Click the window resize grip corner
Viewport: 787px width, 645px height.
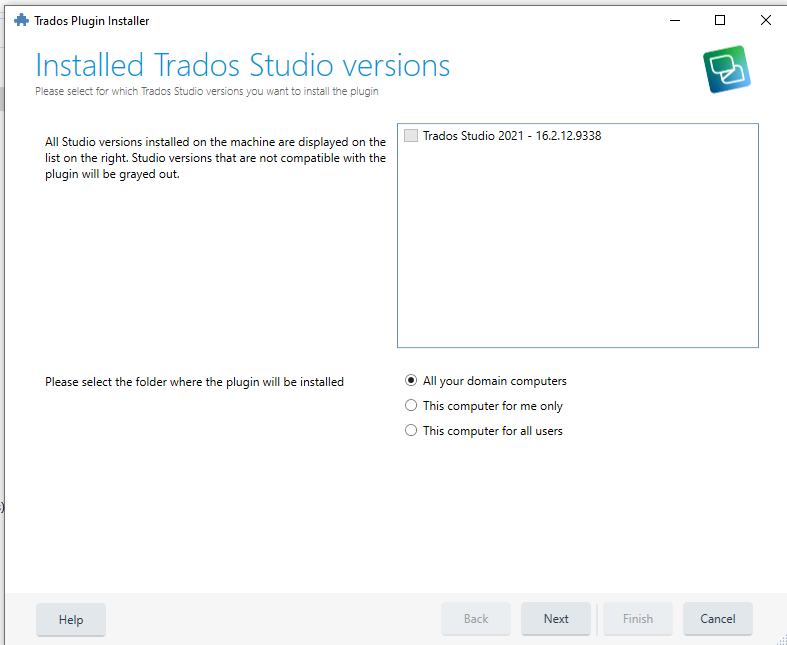[x=780, y=638]
